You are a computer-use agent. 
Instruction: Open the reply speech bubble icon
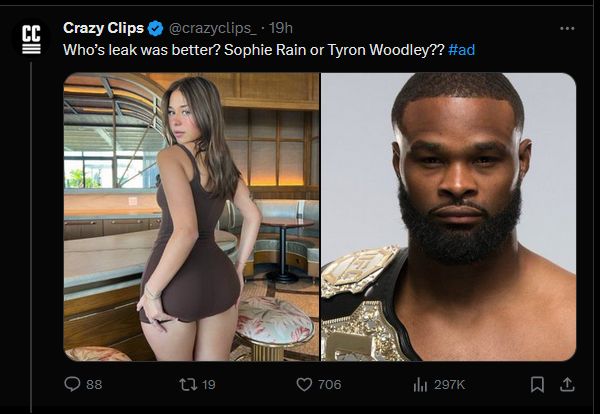(72, 384)
